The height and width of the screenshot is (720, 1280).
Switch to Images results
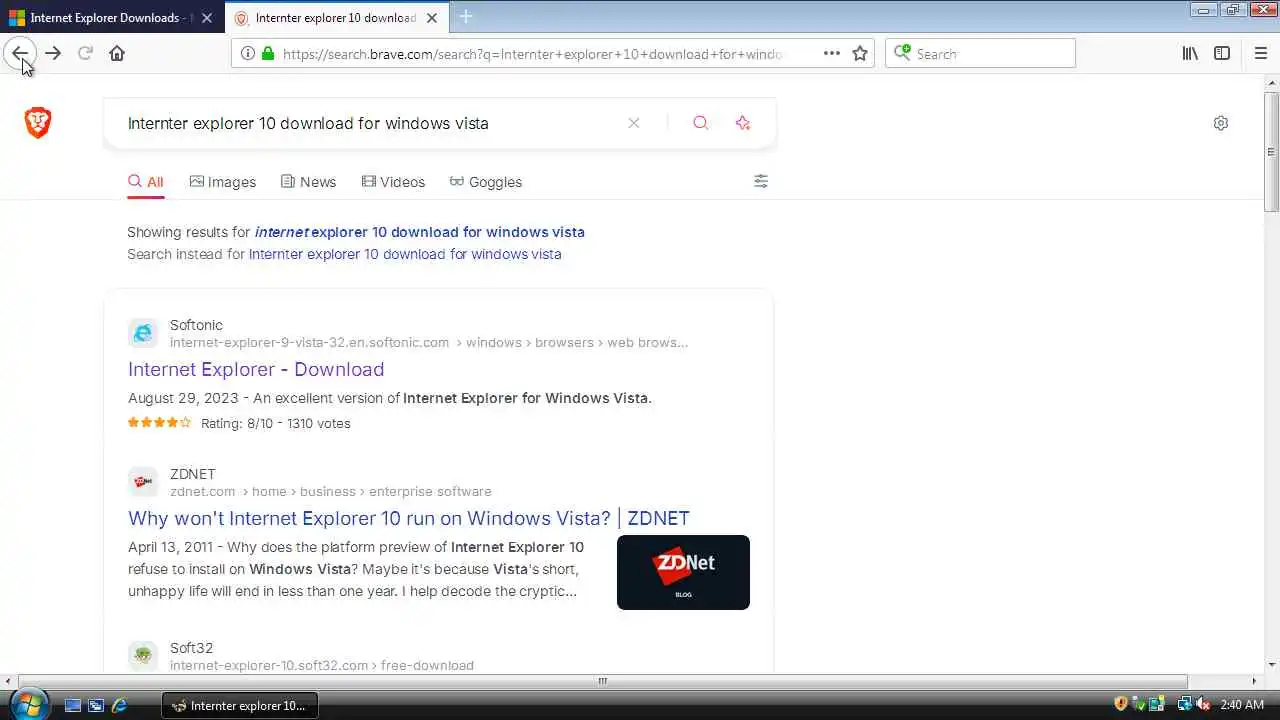[x=223, y=182]
